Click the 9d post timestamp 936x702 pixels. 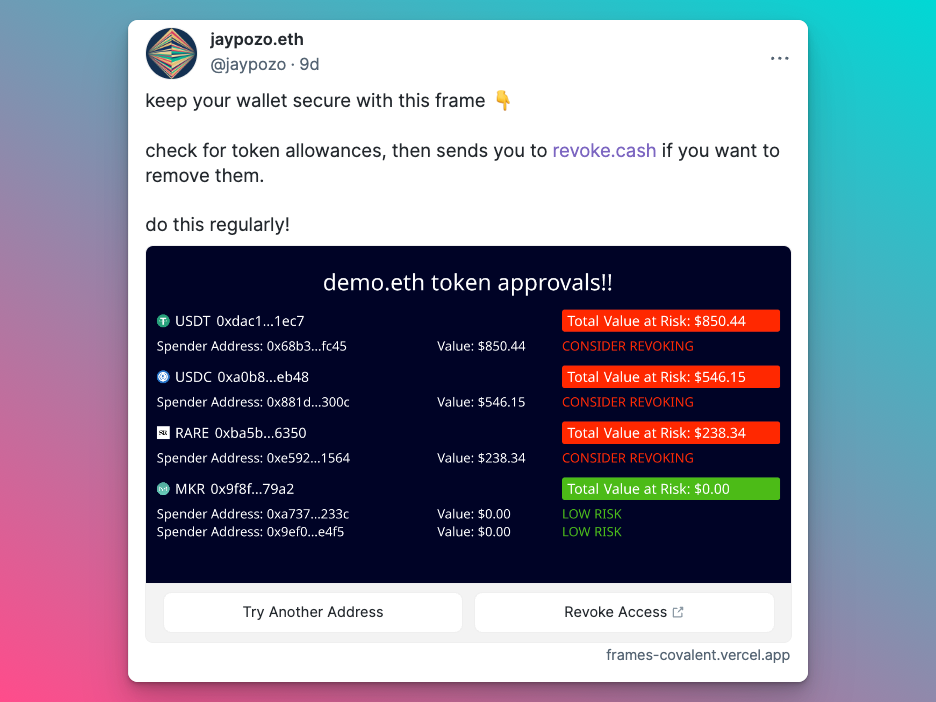point(309,64)
